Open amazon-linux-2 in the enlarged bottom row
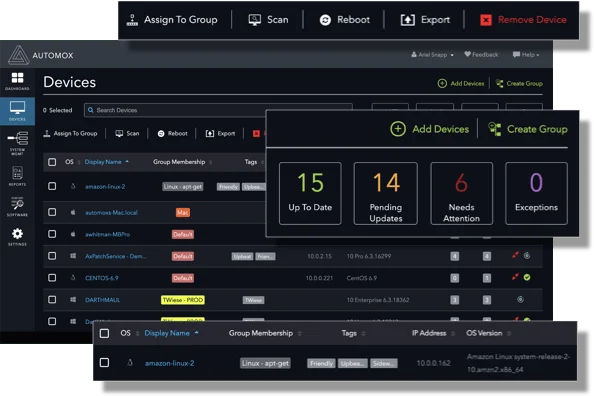Viewport: 594px width, 396px height. pyautogui.click(x=169, y=363)
